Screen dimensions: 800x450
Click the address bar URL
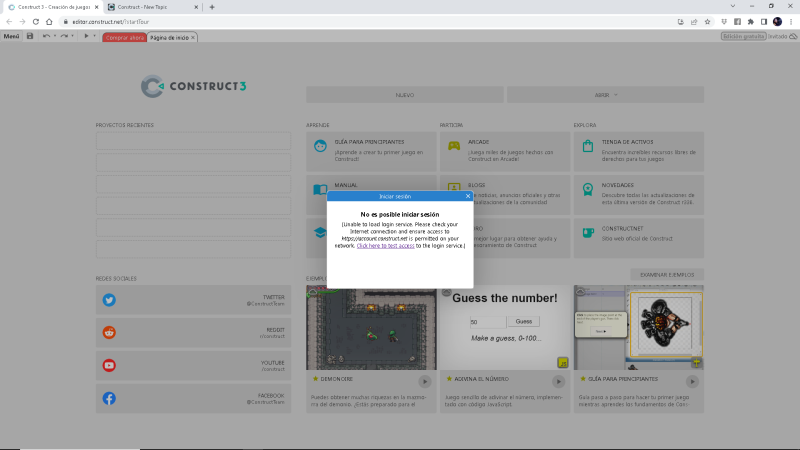click(x=110, y=22)
